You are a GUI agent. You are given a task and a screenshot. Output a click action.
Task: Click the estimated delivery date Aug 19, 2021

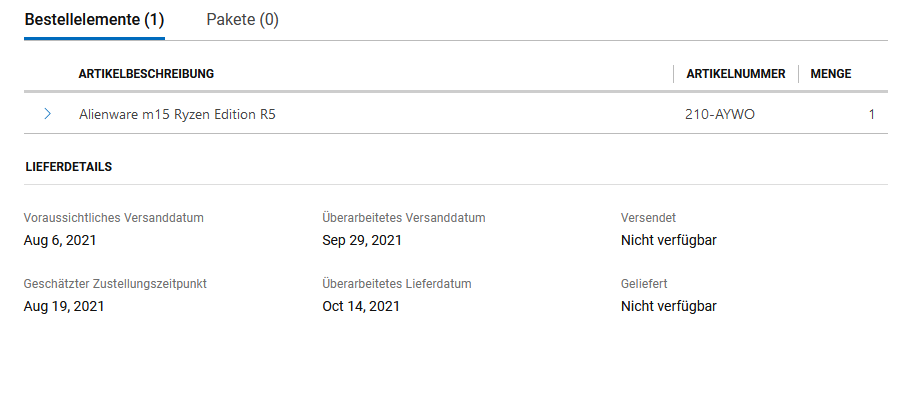click(63, 306)
